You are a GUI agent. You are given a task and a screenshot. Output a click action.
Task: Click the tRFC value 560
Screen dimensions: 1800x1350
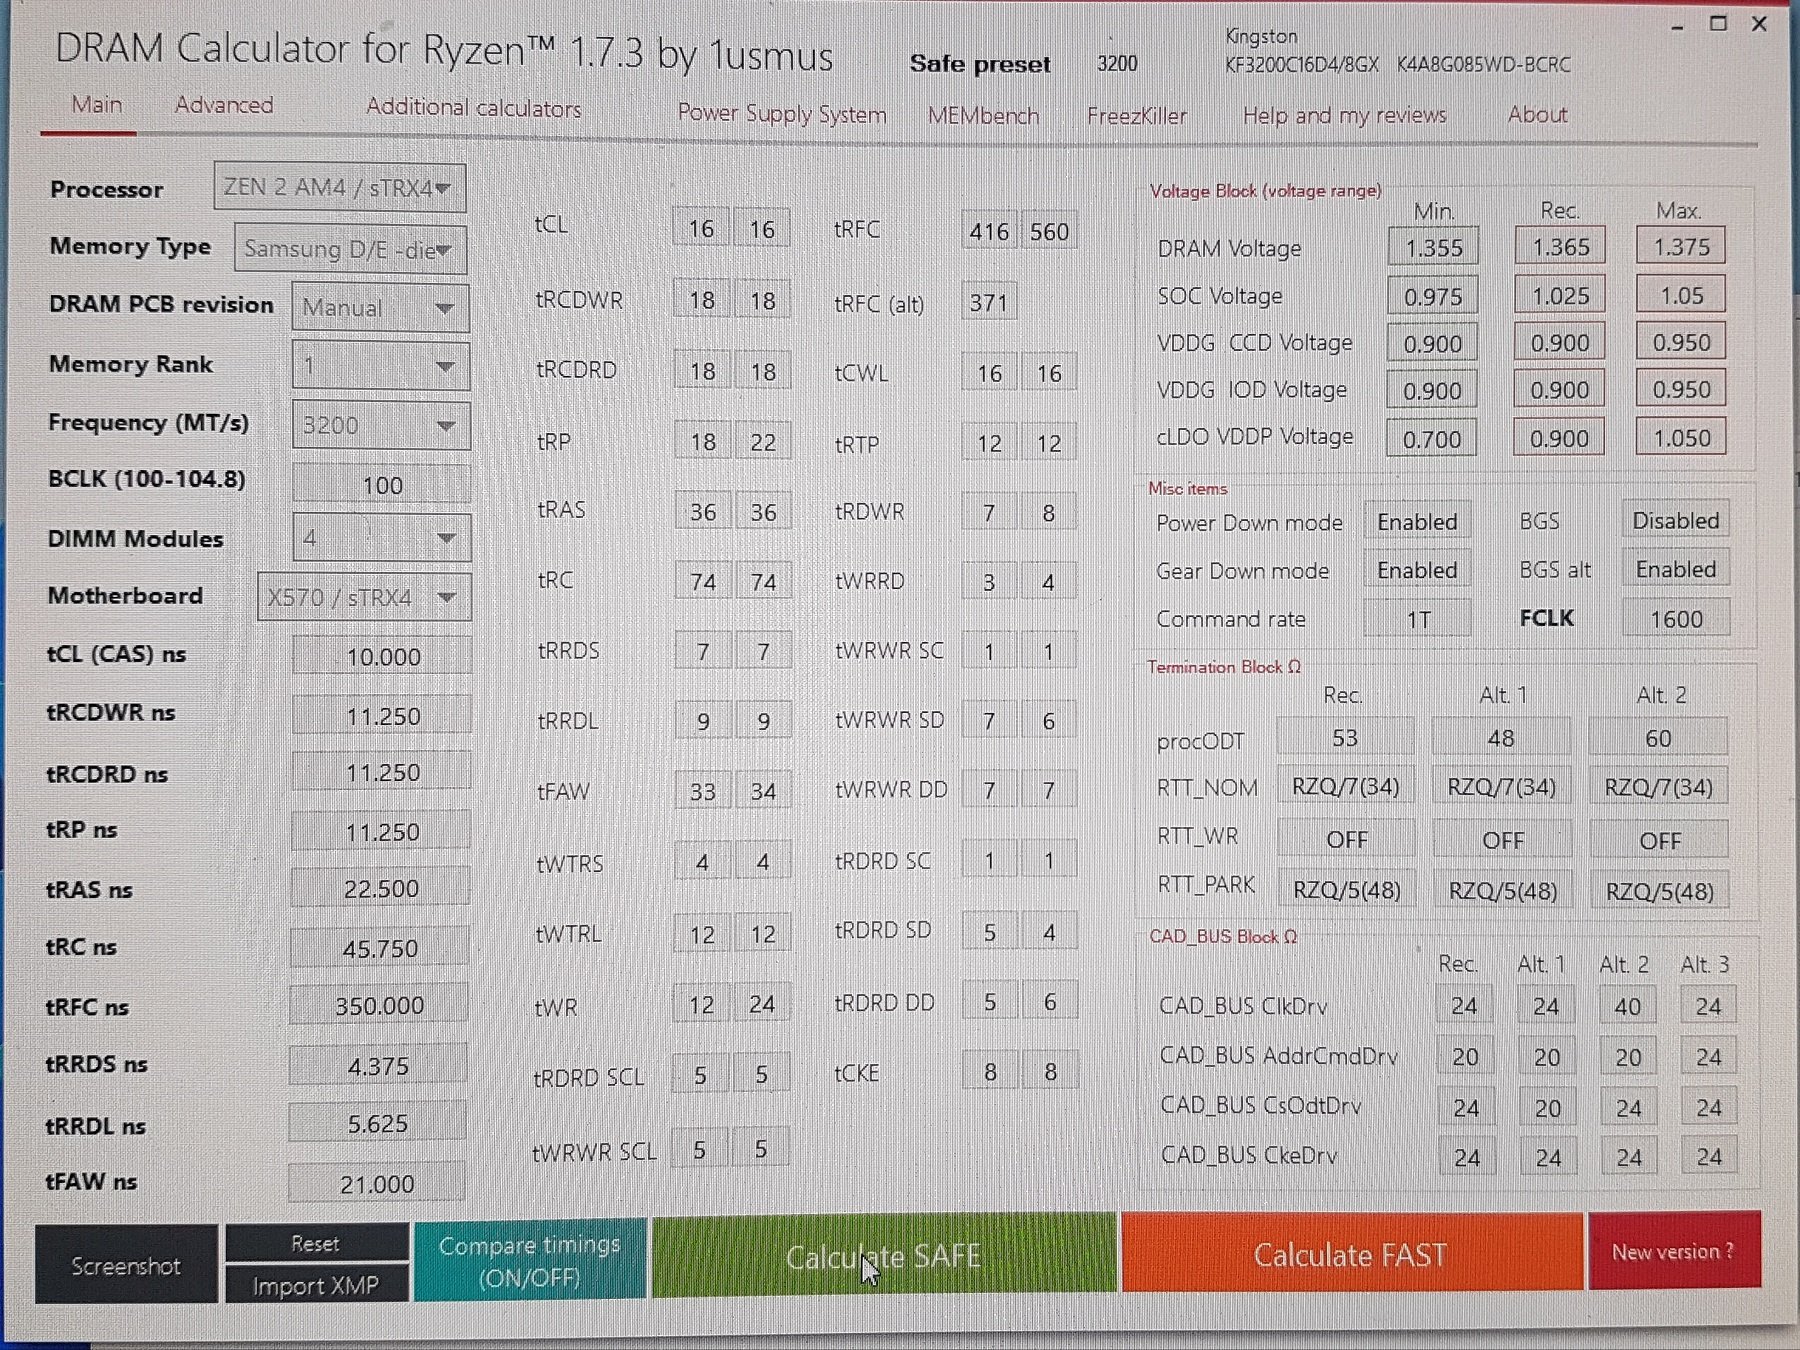1049,231
